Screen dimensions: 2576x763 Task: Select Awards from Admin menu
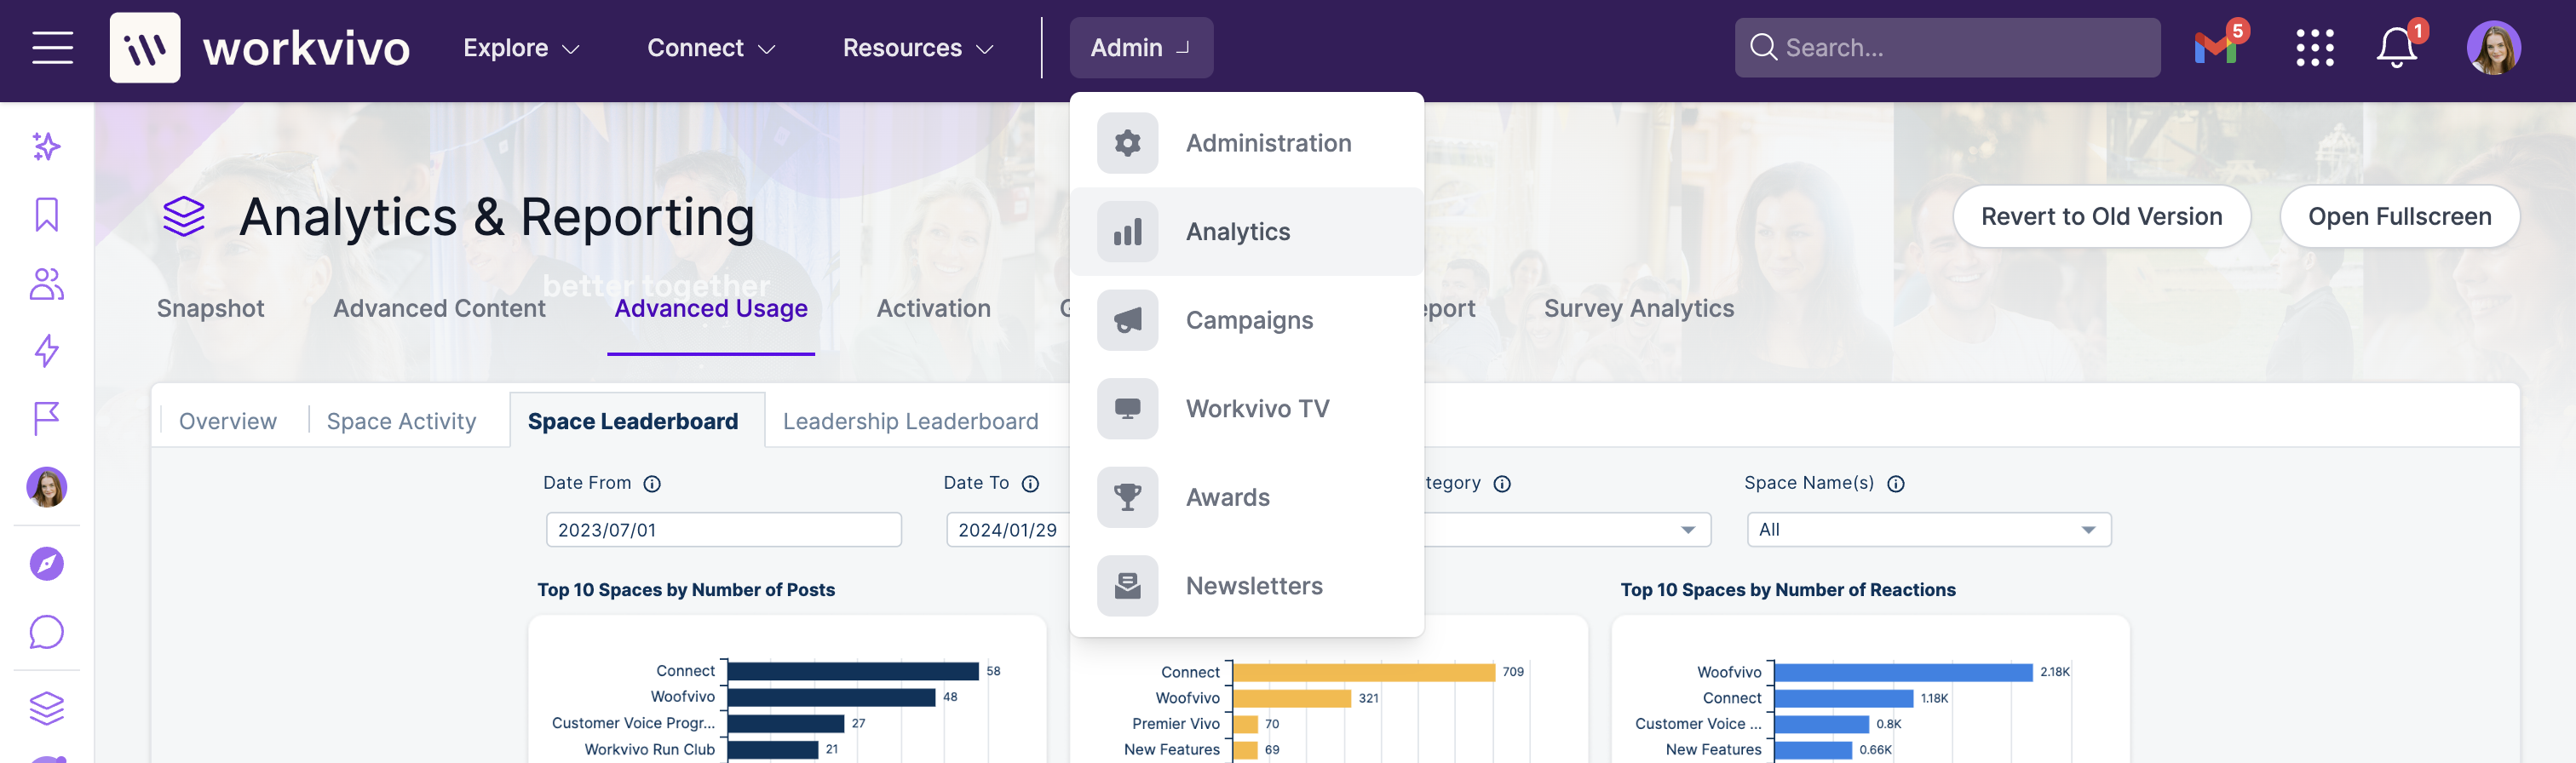(x=1246, y=497)
